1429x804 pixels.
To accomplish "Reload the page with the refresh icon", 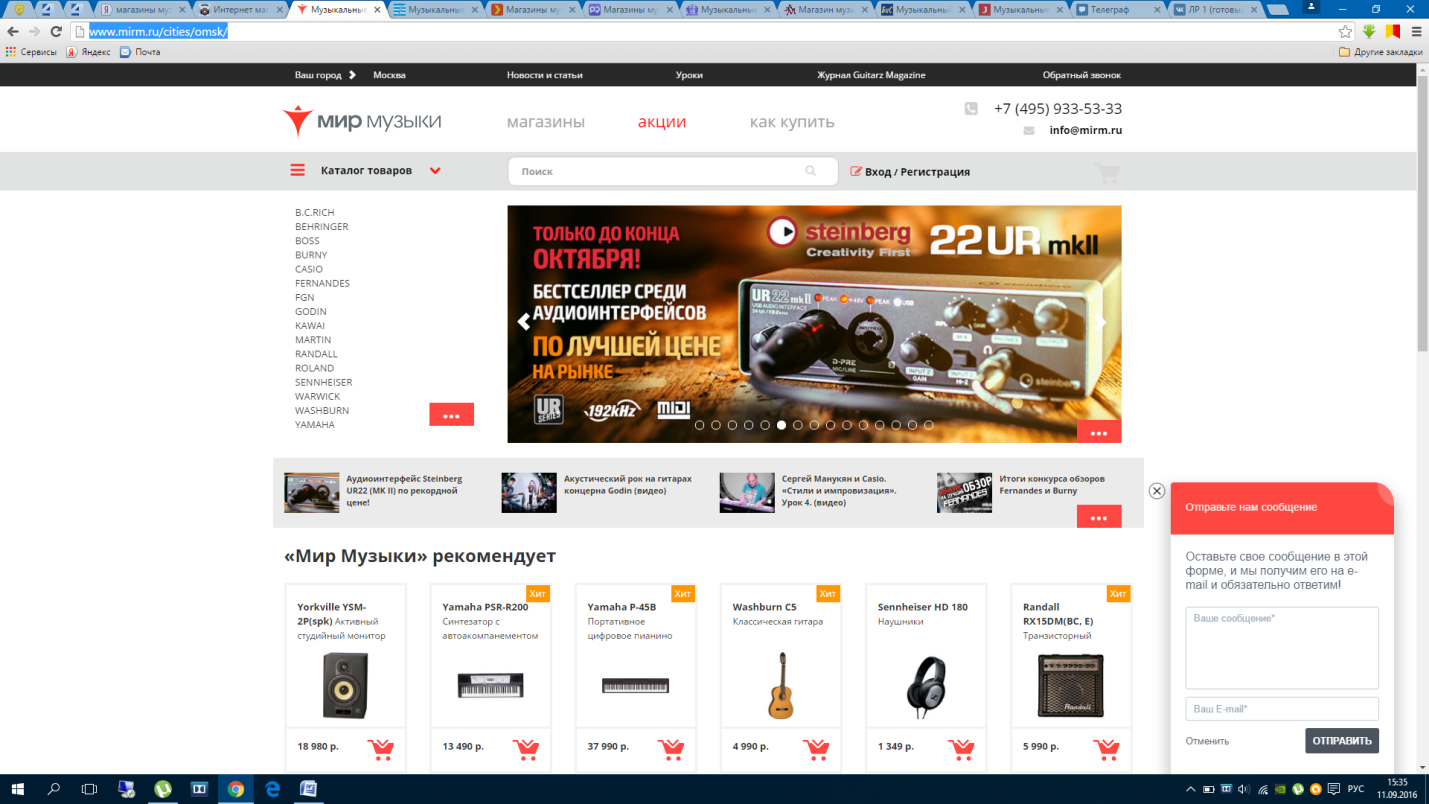I will click(56, 32).
